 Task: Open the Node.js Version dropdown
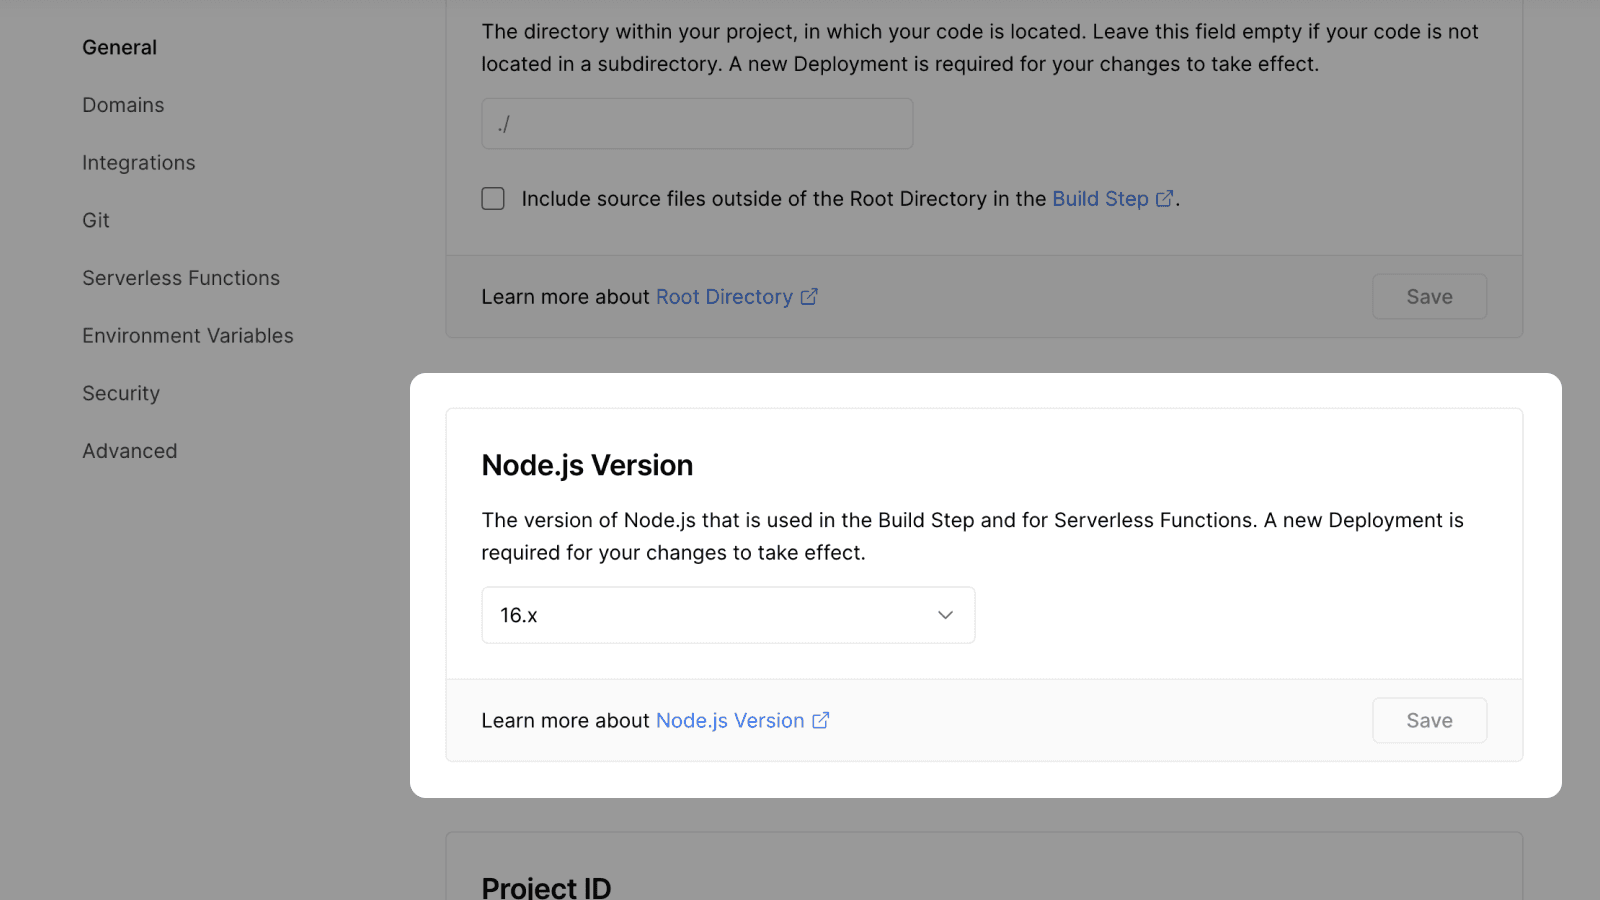pos(728,615)
